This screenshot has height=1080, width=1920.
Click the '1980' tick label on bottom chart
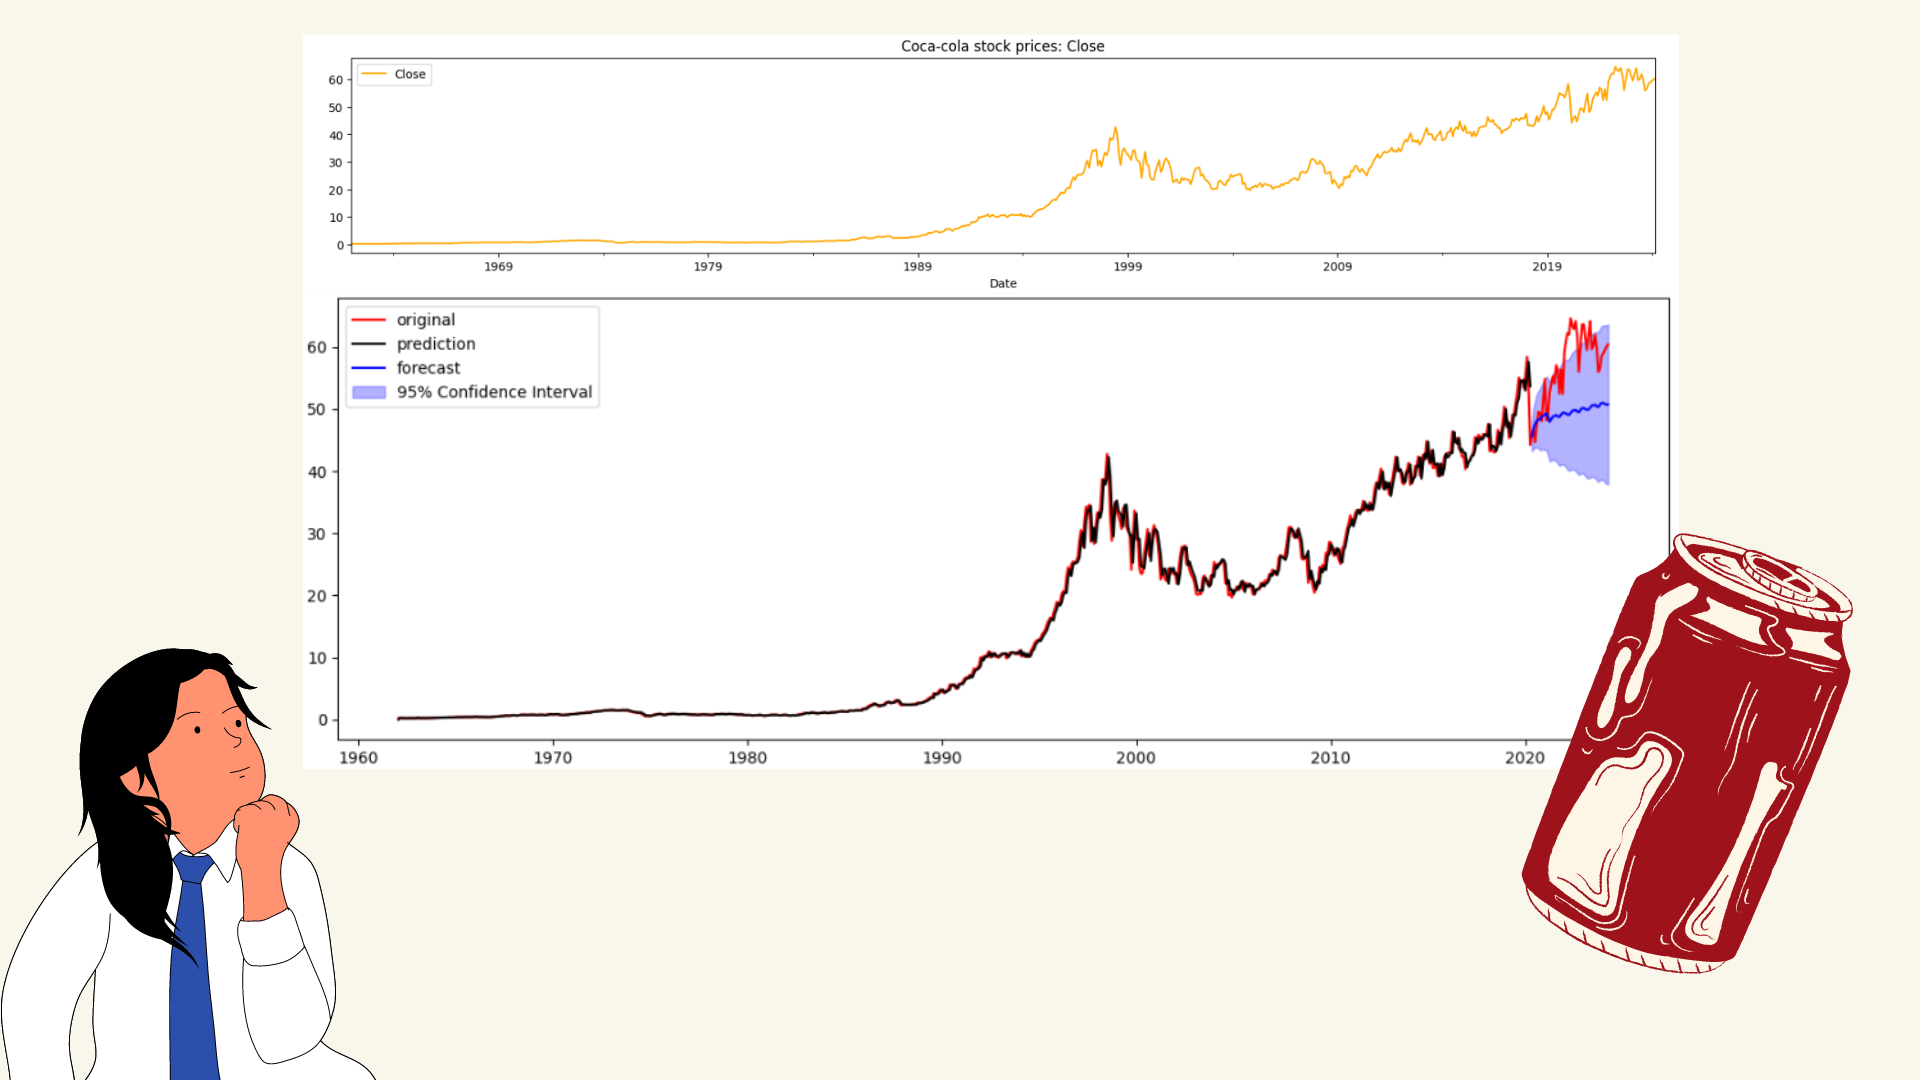[x=747, y=758]
